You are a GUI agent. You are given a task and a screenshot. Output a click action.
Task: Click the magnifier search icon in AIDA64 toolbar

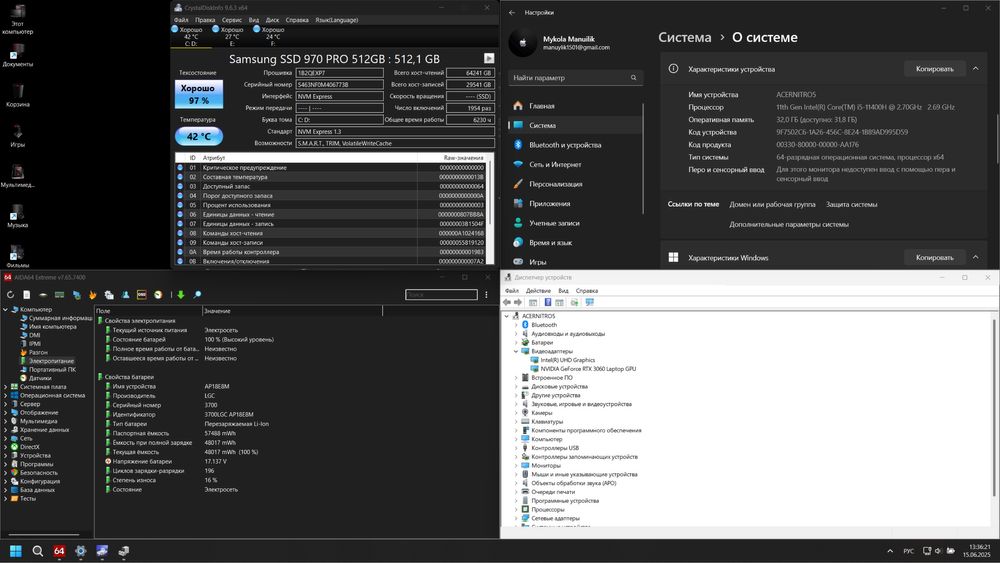(x=197, y=295)
